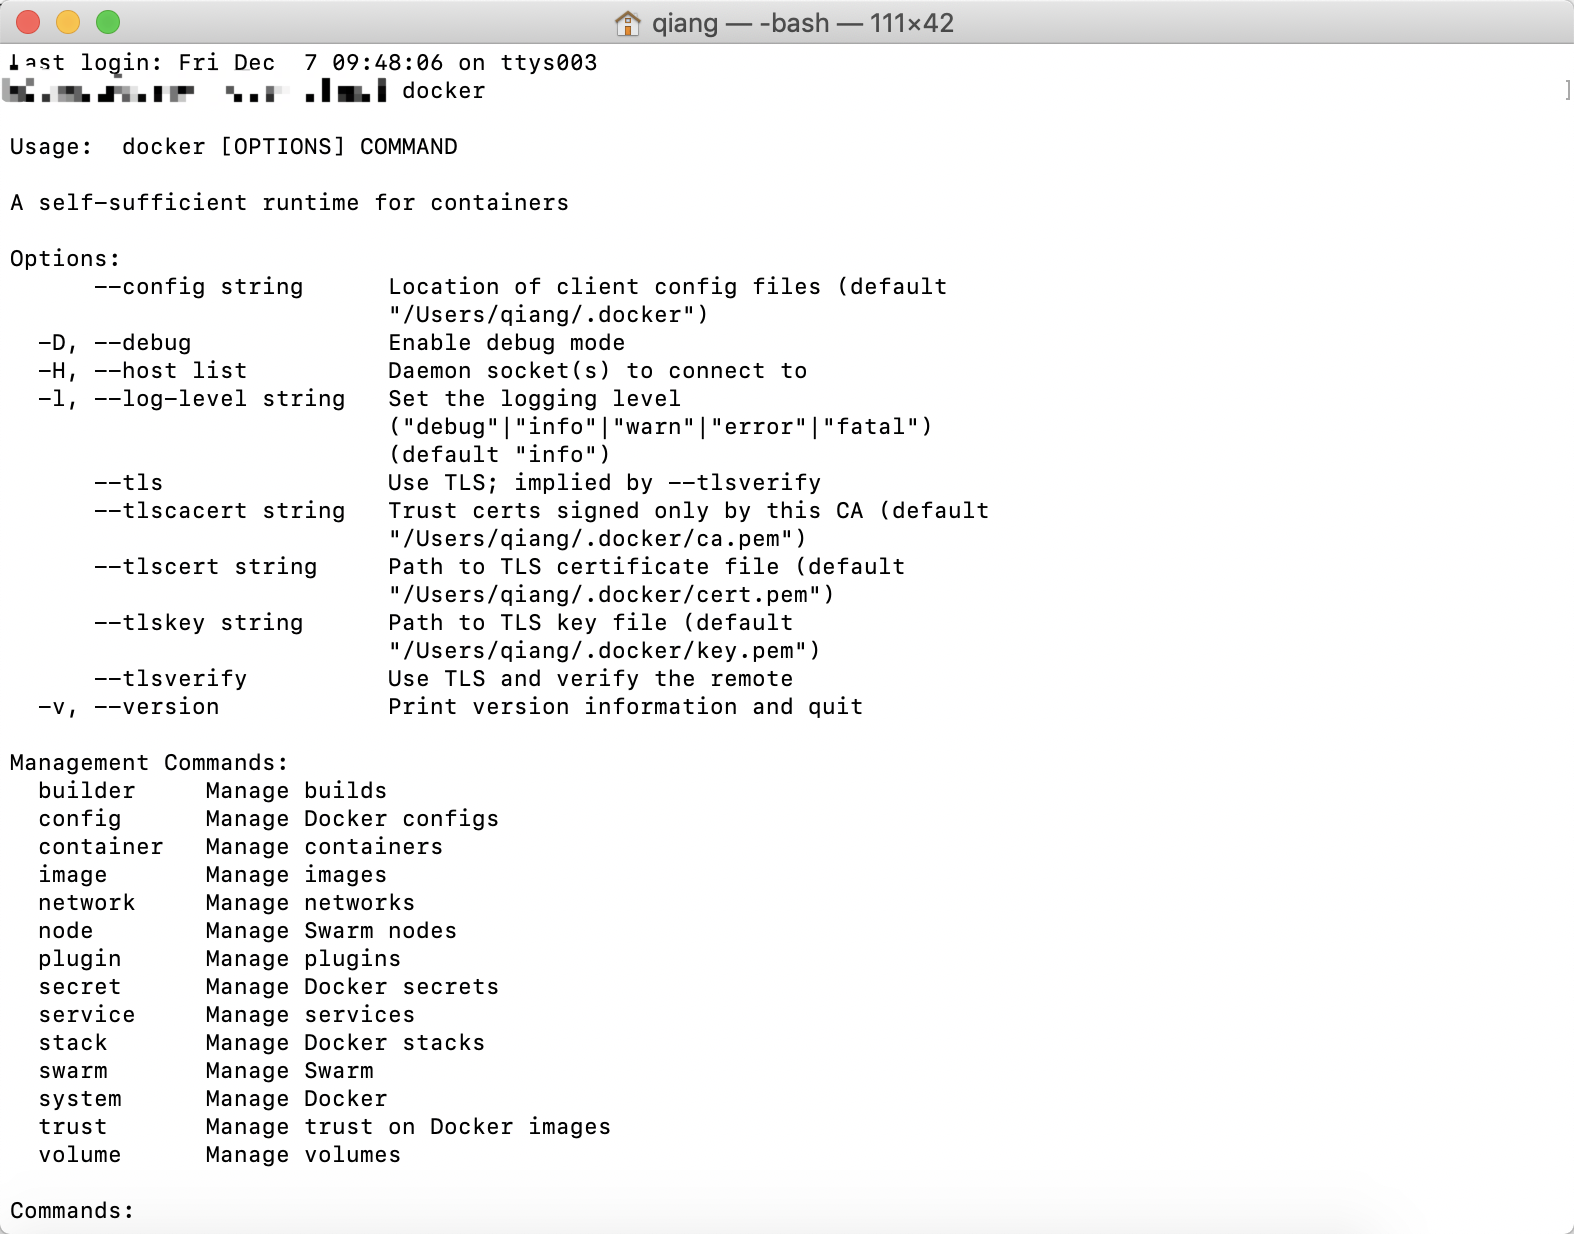Viewport: 1574px width, 1234px height.
Task: Click the "system" management command
Action: [79, 1098]
